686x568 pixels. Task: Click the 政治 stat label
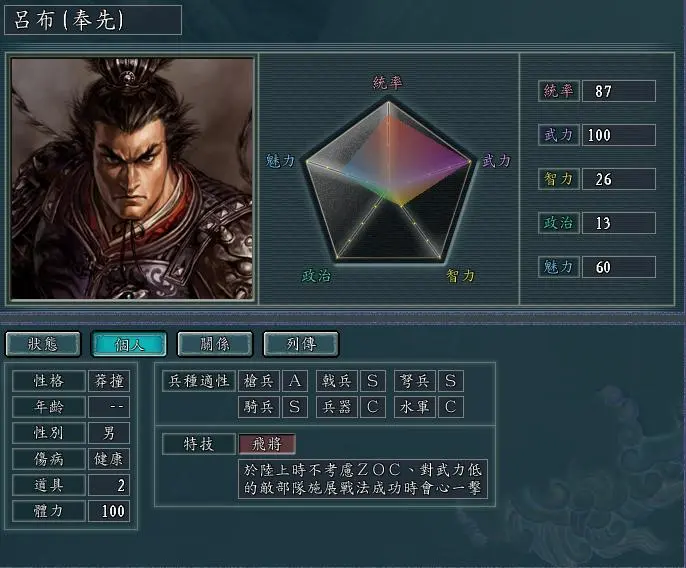tap(559, 223)
